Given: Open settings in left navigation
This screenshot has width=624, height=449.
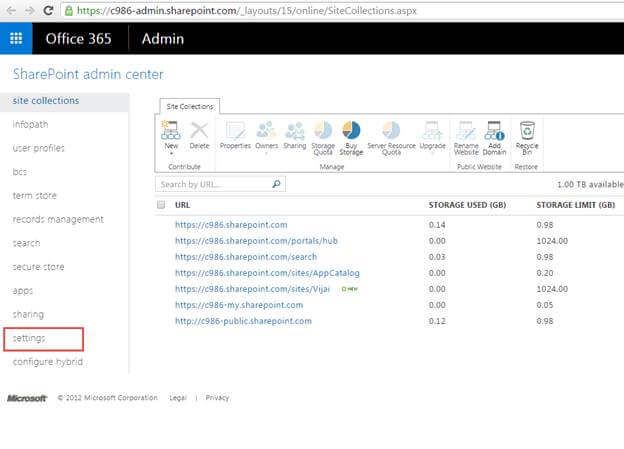Looking at the screenshot, I should click(29, 338).
